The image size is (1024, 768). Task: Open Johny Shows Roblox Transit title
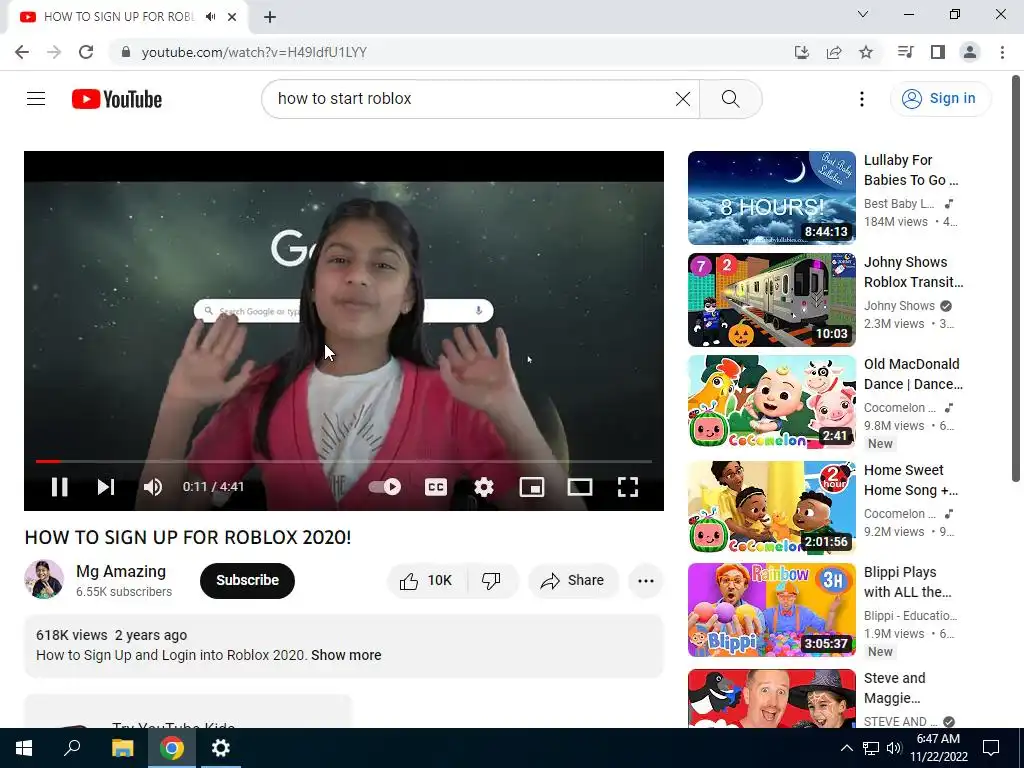pos(913,272)
